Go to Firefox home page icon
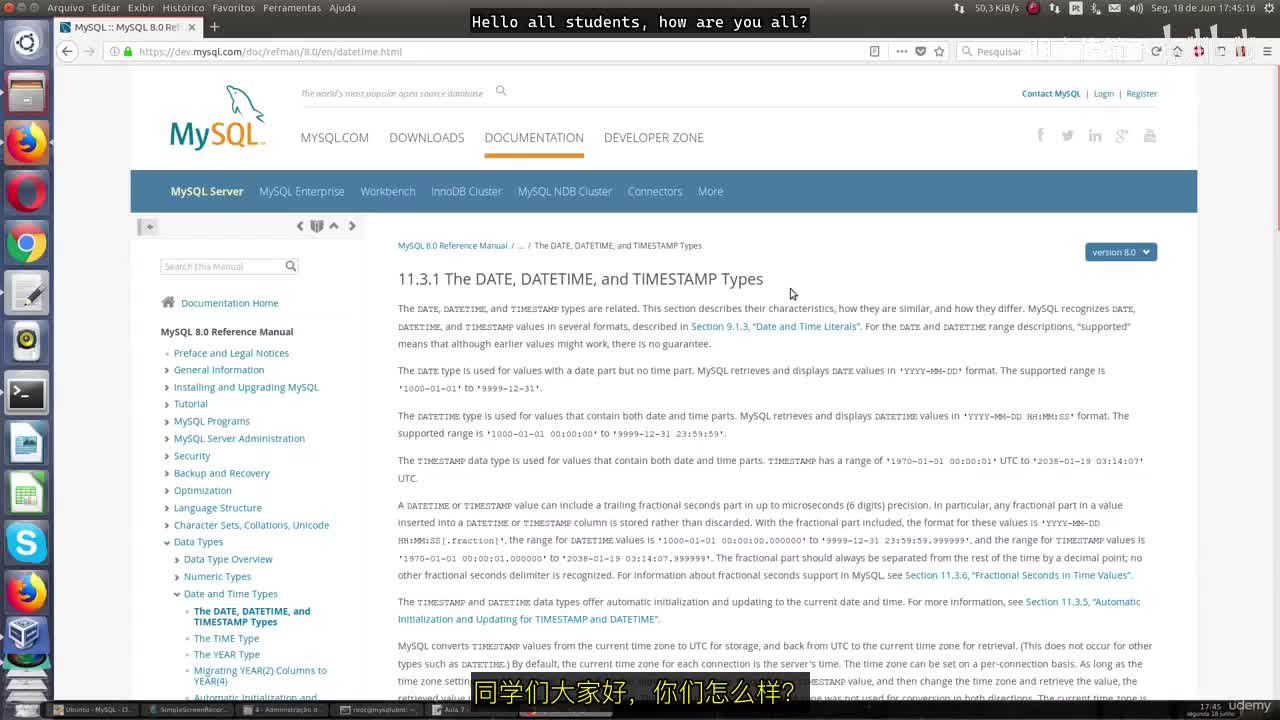This screenshot has height=720, width=1280. (1177, 51)
